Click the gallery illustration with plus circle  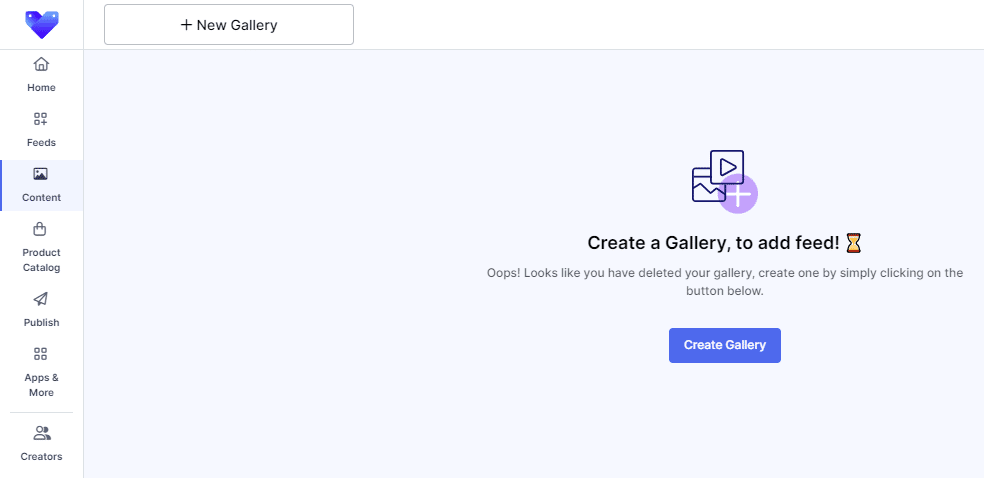[724, 181]
